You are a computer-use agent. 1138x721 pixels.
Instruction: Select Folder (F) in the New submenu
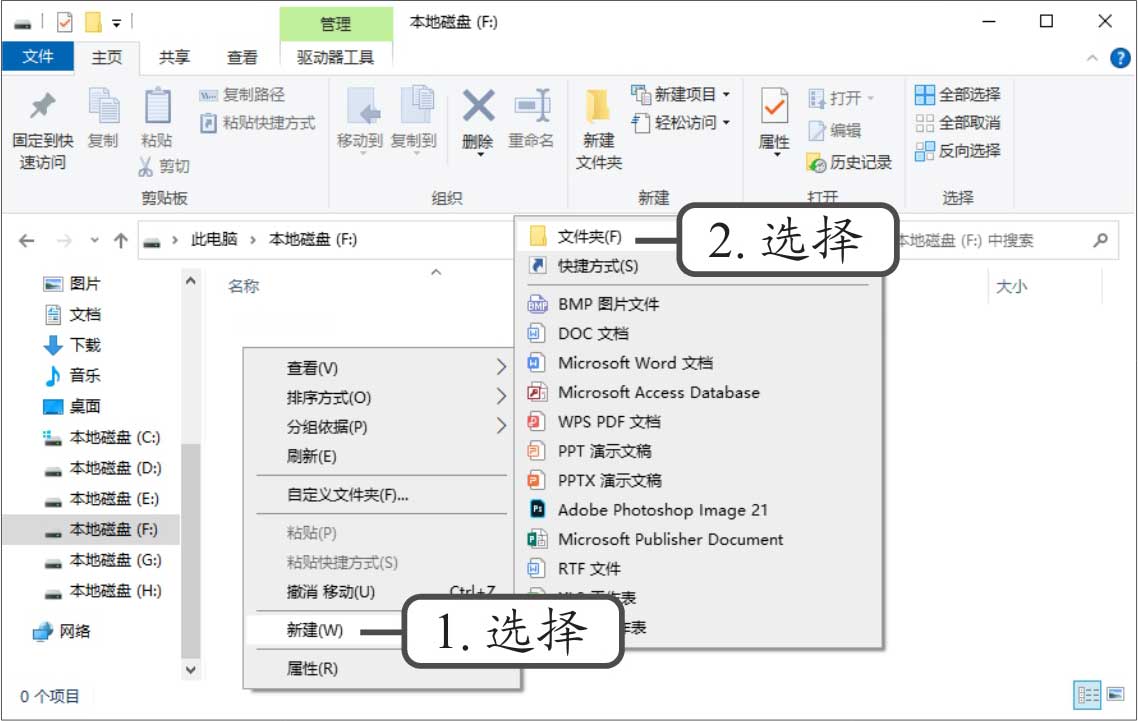tap(589, 237)
